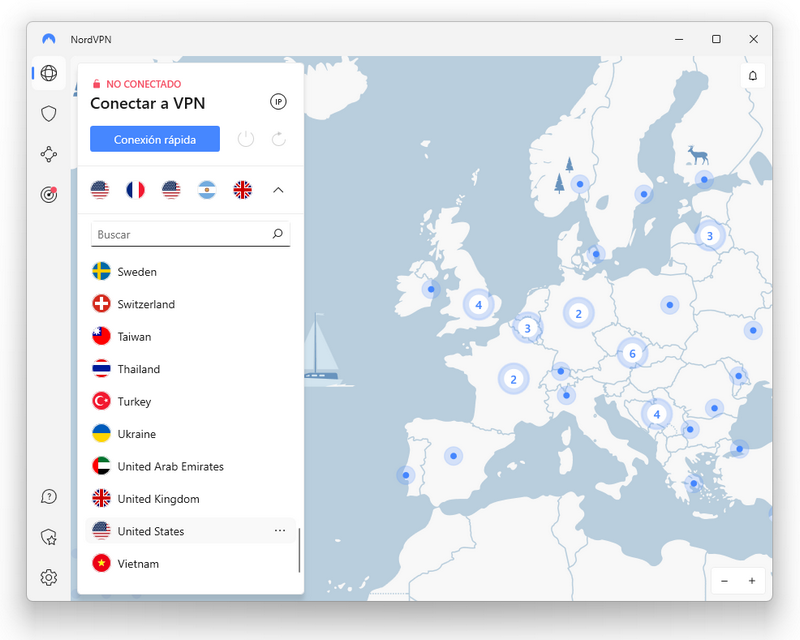Focus the Buscar search field

coord(190,234)
